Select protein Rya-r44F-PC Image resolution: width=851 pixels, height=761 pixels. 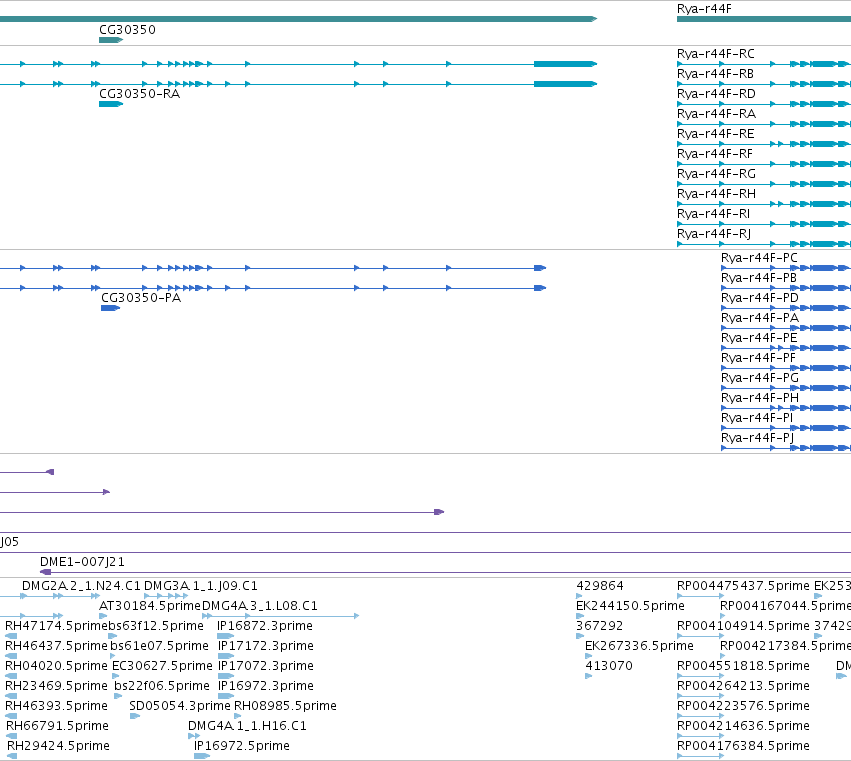[759, 257]
